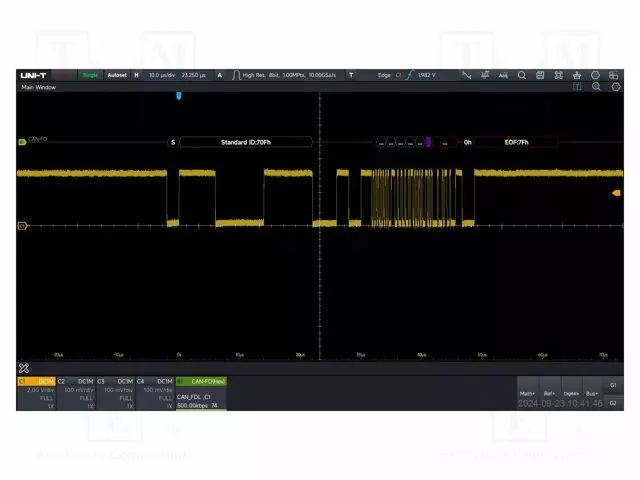Click the Digital+ button
The height and width of the screenshot is (480, 640).
[x=571, y=393]
